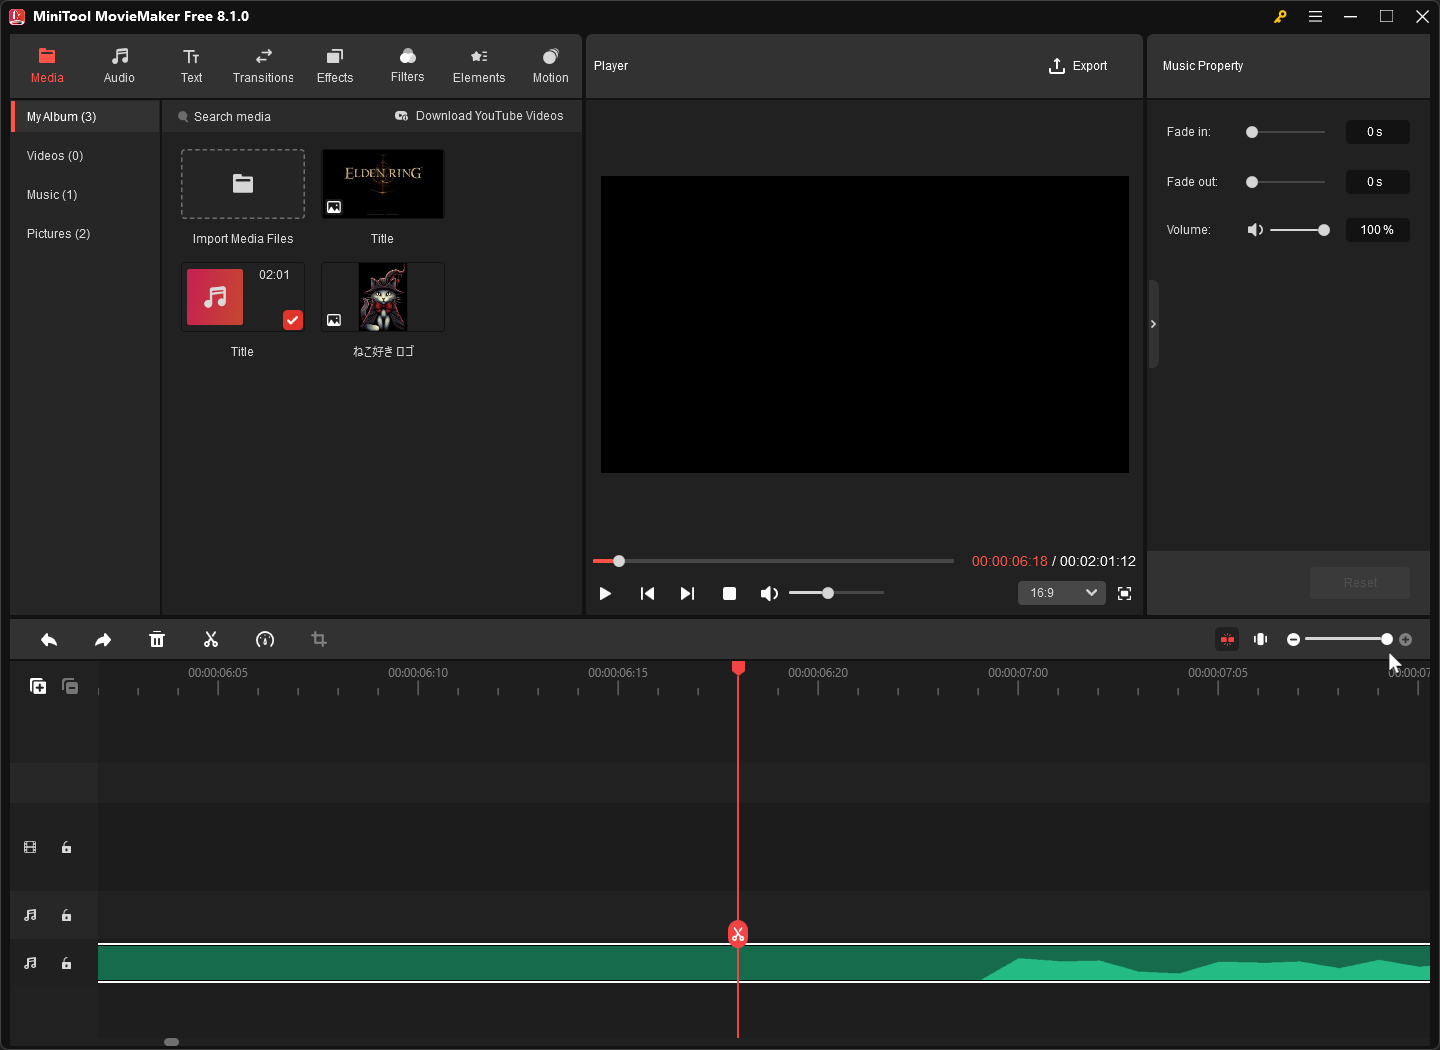The height and width of the screenshot is (1050, 1440).
Task: Split clip using the scissors toolbar icon
Action: pos(211,640)
